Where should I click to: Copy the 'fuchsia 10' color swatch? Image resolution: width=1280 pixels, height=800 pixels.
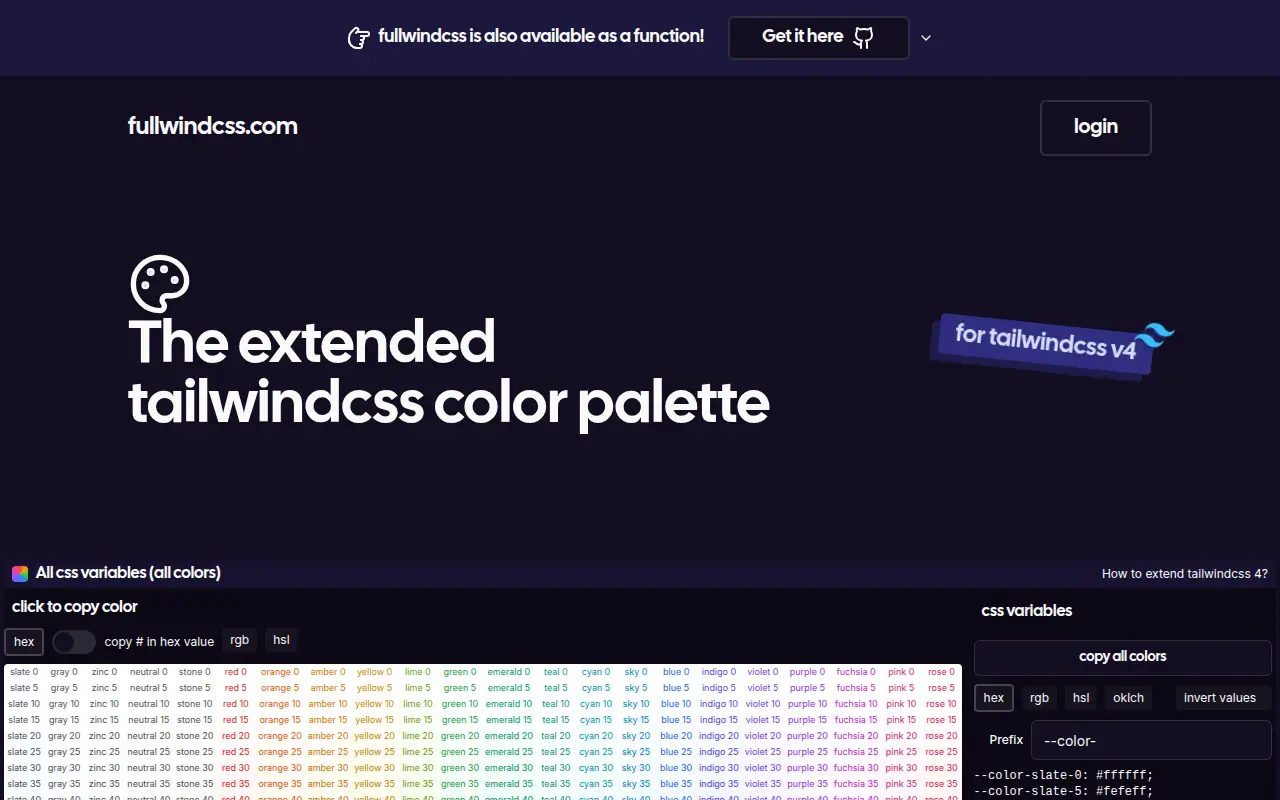[x=856, y=704]
